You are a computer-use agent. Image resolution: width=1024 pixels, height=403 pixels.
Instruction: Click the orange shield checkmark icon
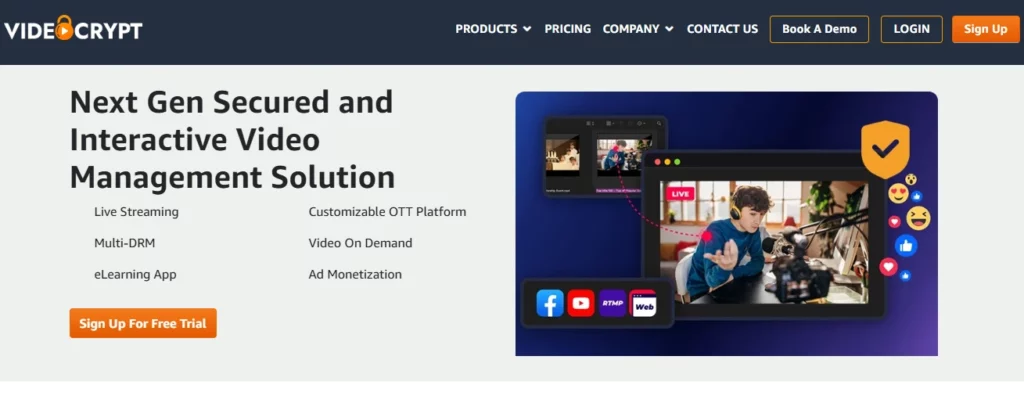(x=885, y=149)
